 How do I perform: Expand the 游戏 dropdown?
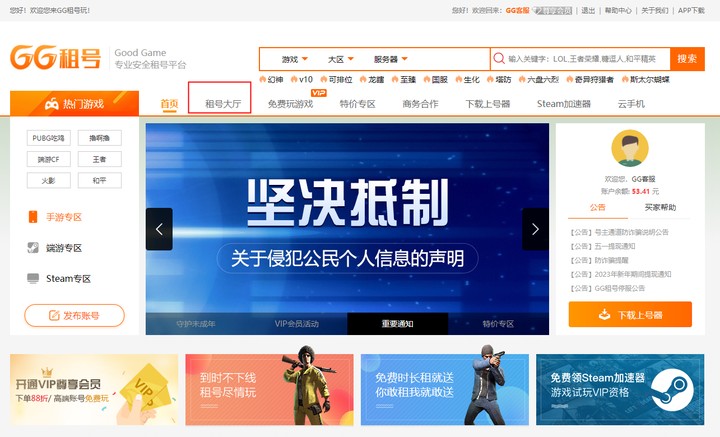pos(294,59)
